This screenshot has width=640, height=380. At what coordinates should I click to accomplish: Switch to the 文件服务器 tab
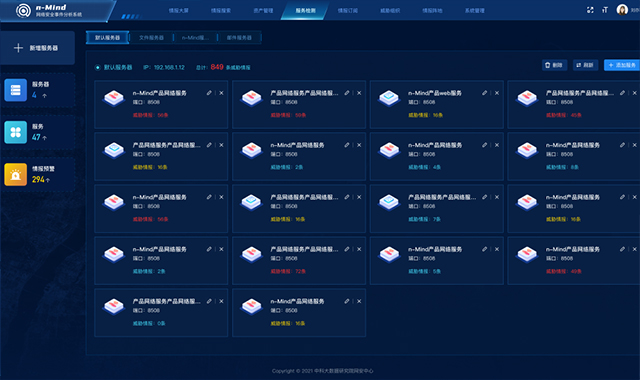click(151, 38)
